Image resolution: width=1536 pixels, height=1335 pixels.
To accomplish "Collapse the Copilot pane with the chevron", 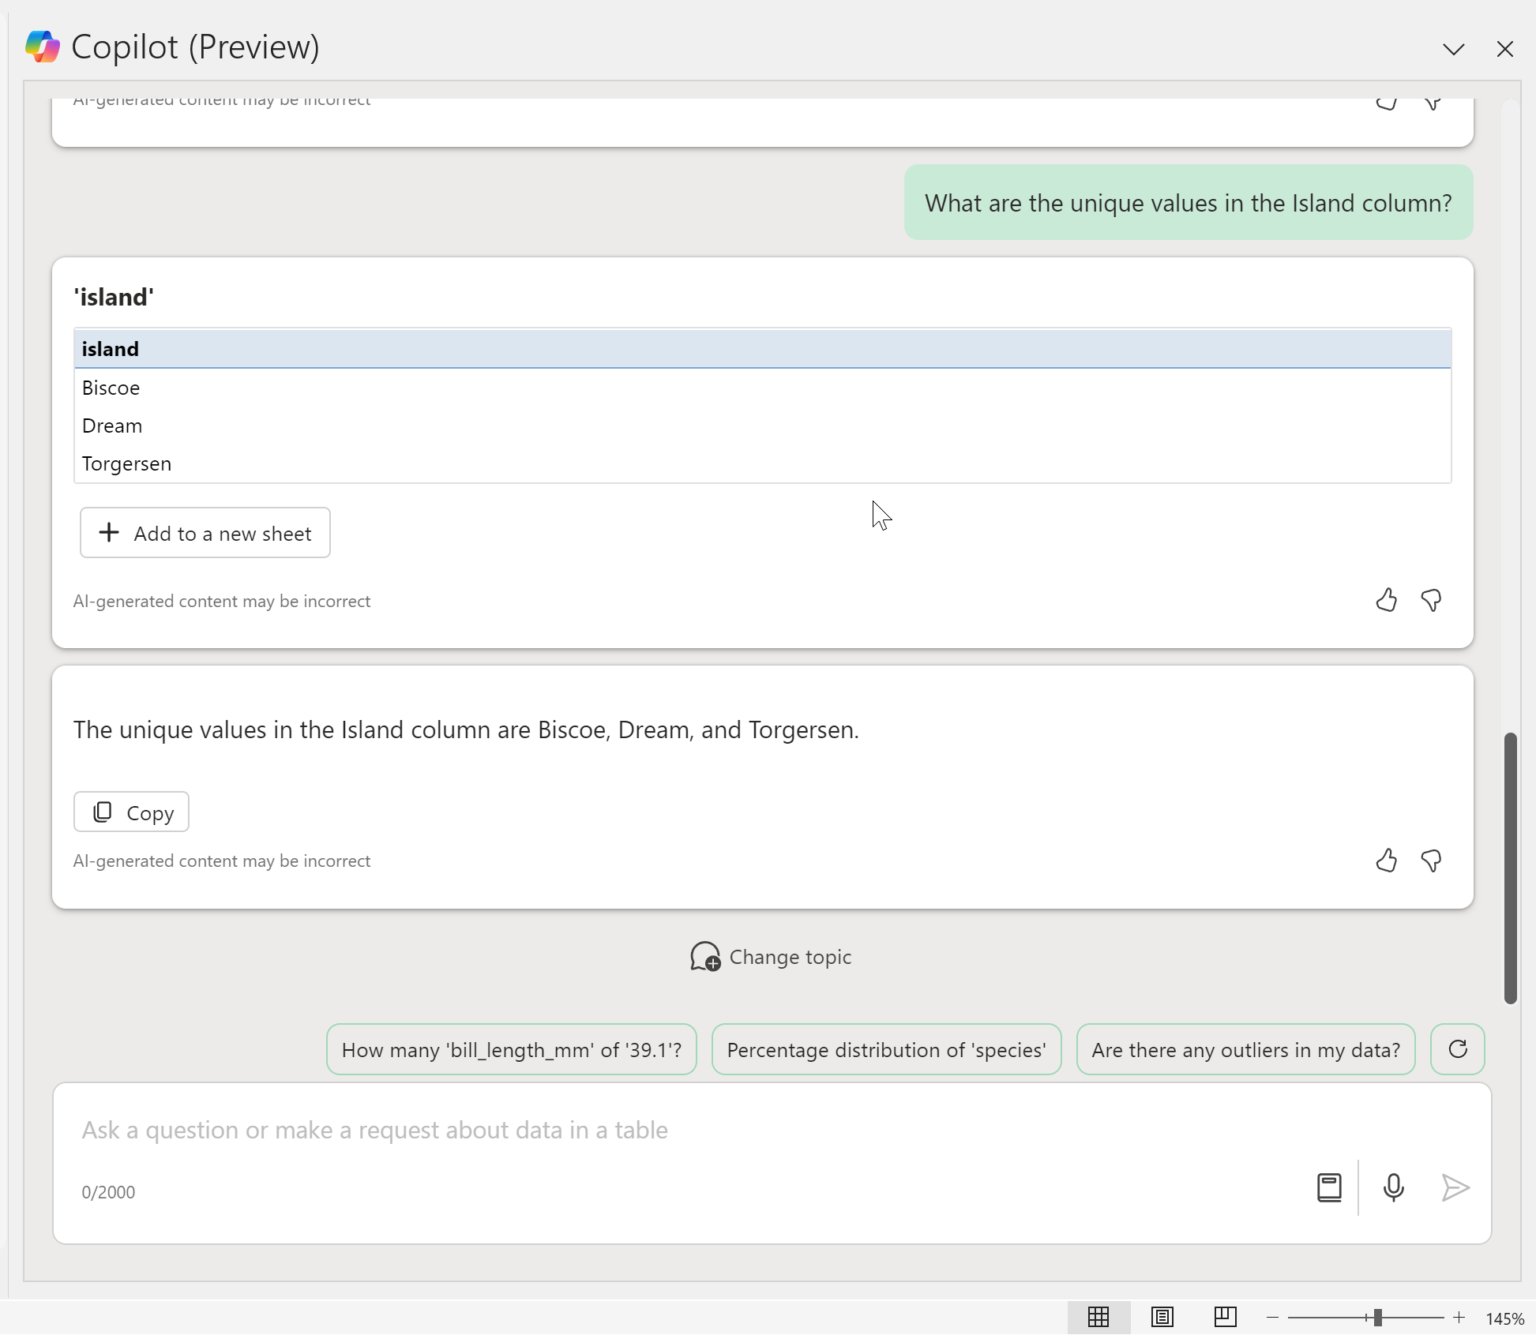I will [x=1453, y=49].
